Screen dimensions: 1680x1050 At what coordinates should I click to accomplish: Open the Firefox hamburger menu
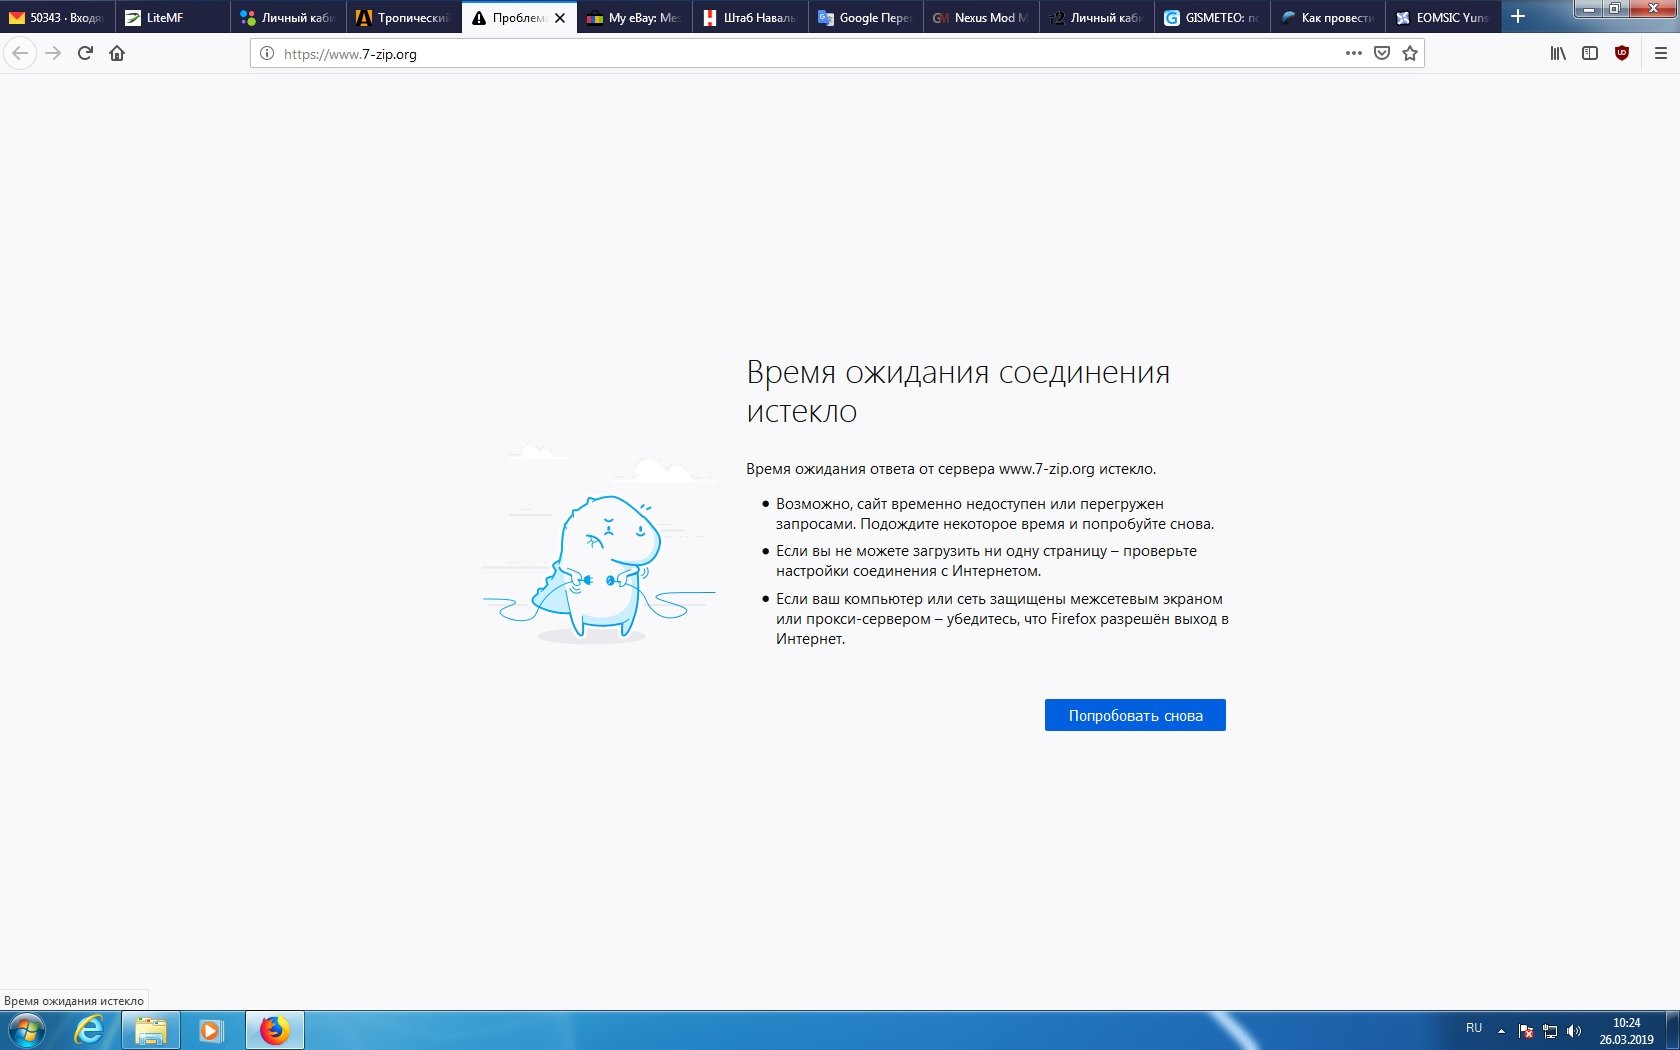click(1661, 53)
